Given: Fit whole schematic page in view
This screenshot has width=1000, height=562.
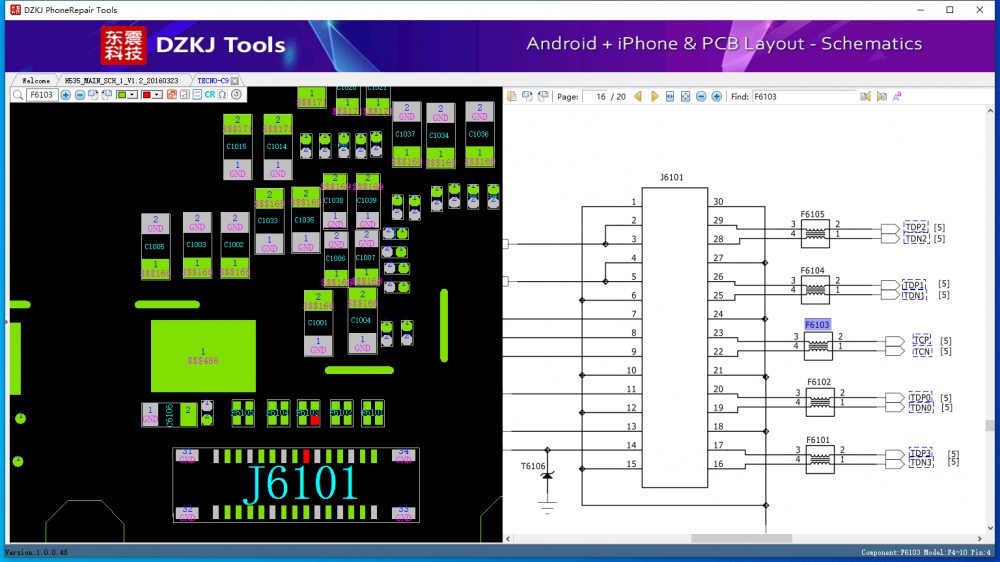Looking at the screenshot, I should tap(686, 96).
